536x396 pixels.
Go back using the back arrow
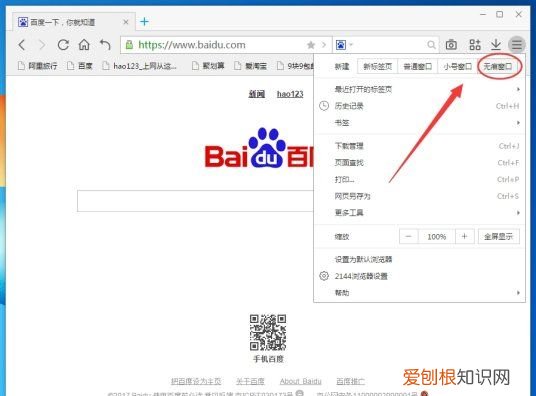click(22, 45)
